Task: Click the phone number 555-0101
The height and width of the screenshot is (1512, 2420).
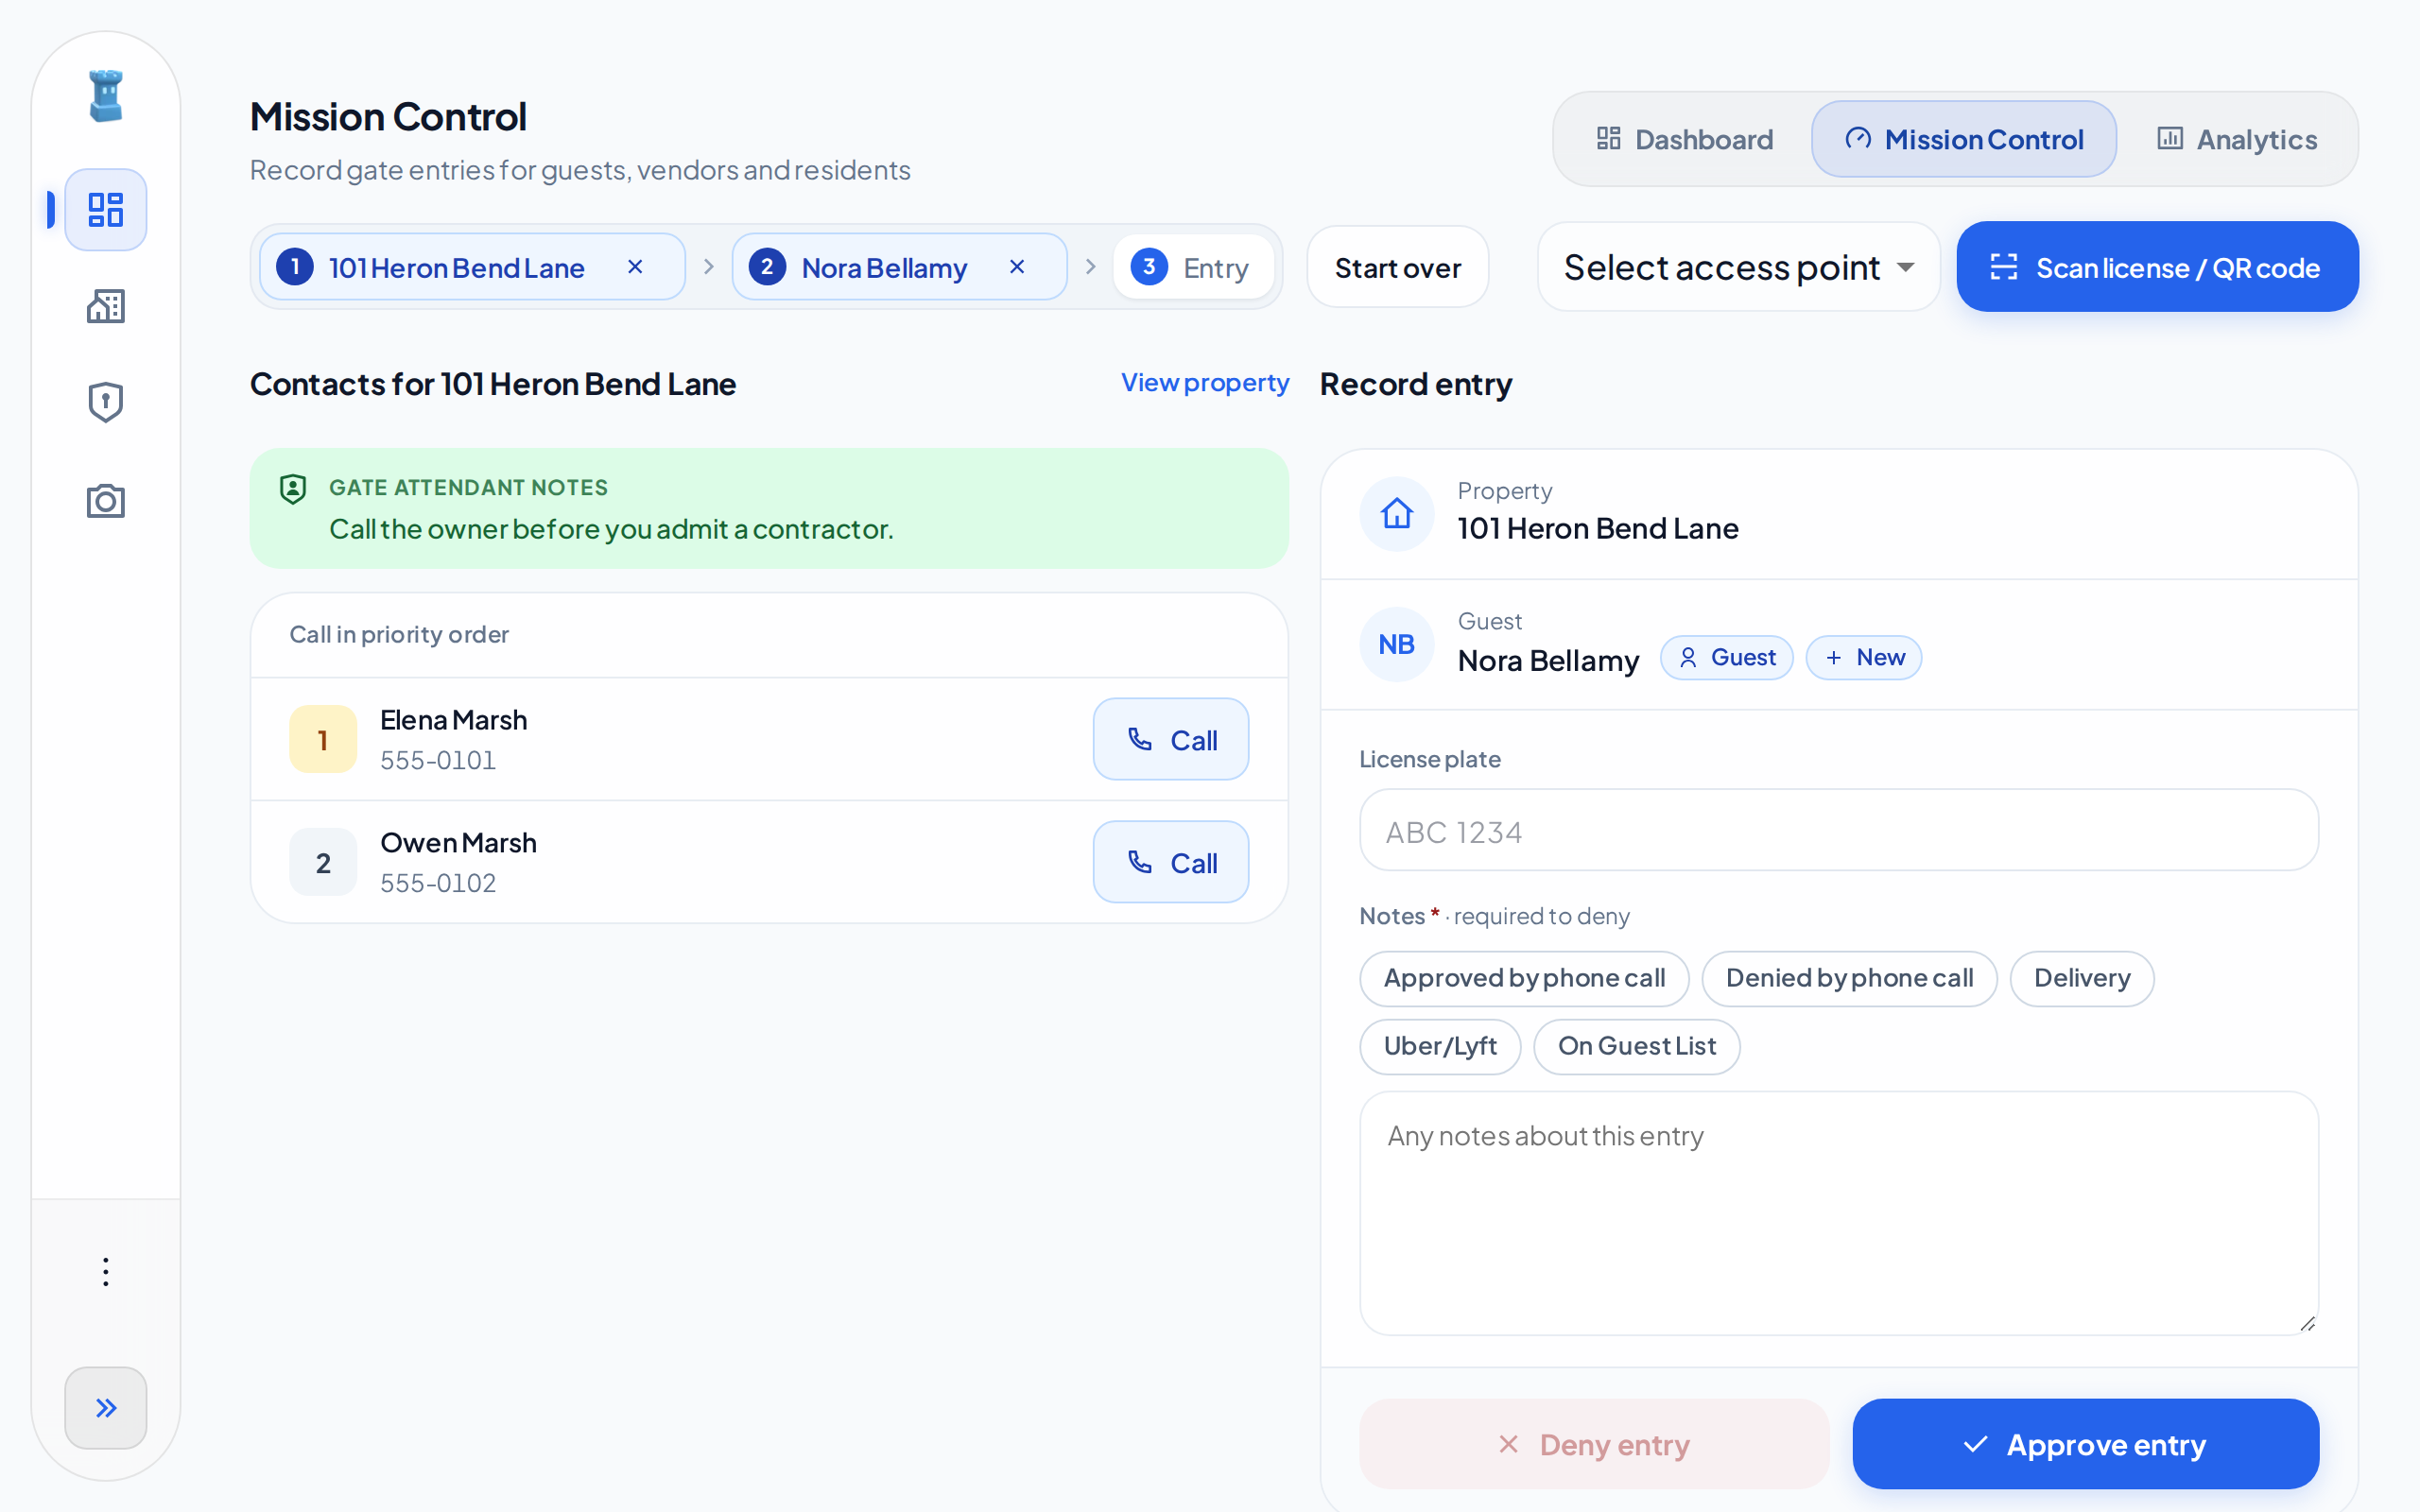Action: 438,761
